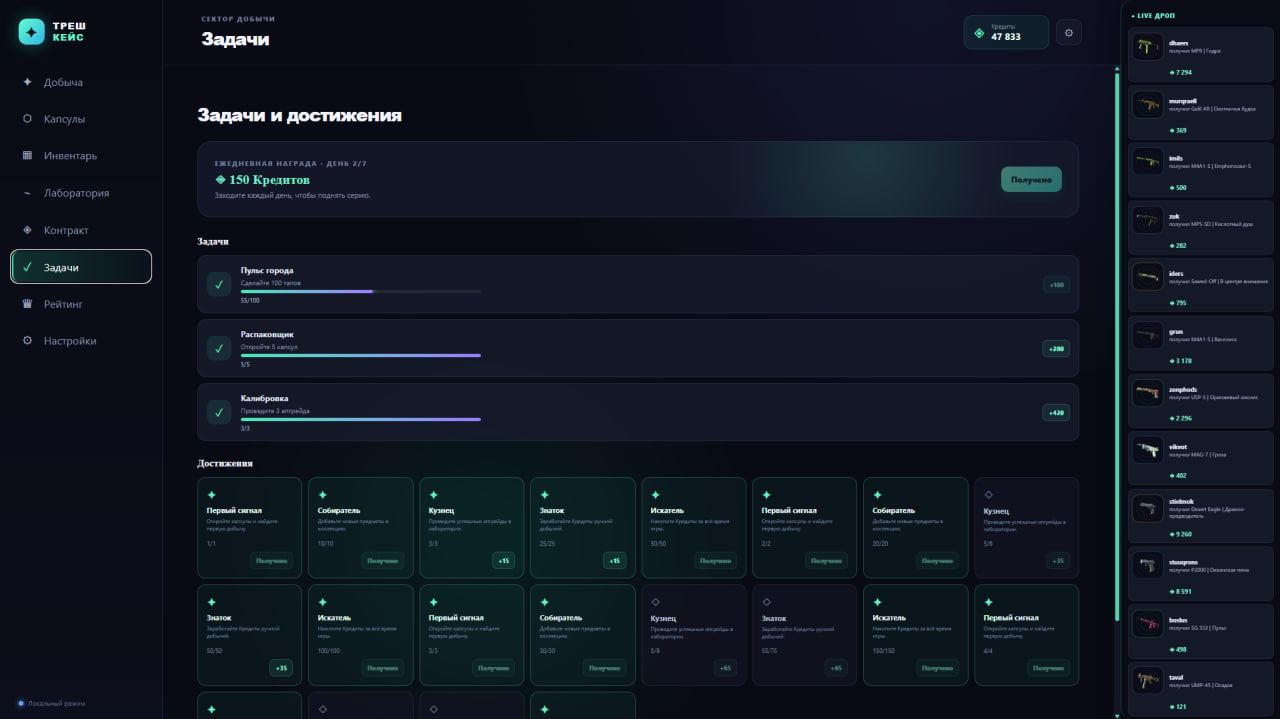Open the USP-S drop thumbnail from zonphods
Viewport: 1280px width, 719px height.
(1148, 392)
